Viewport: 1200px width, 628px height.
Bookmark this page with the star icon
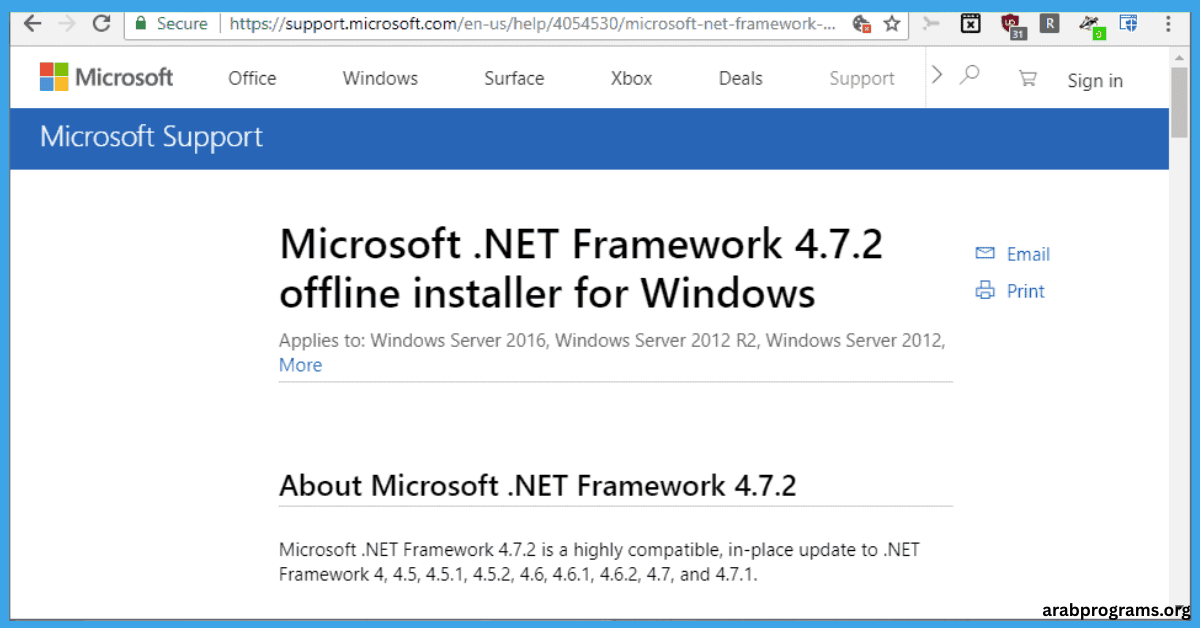891,23
